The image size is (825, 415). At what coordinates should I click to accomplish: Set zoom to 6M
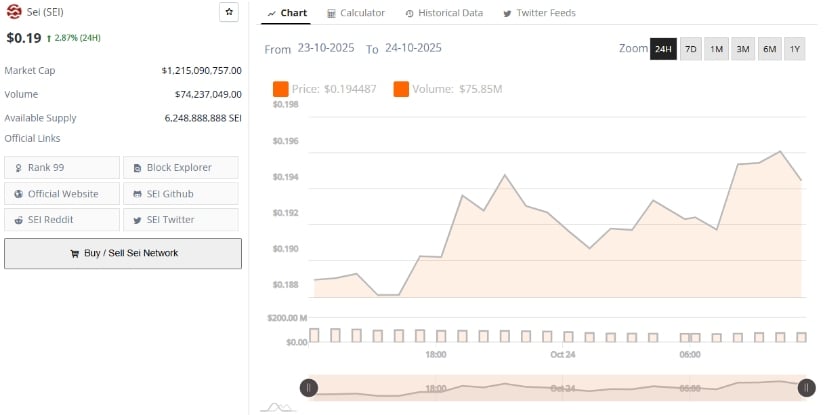click(x=769, y=49)
